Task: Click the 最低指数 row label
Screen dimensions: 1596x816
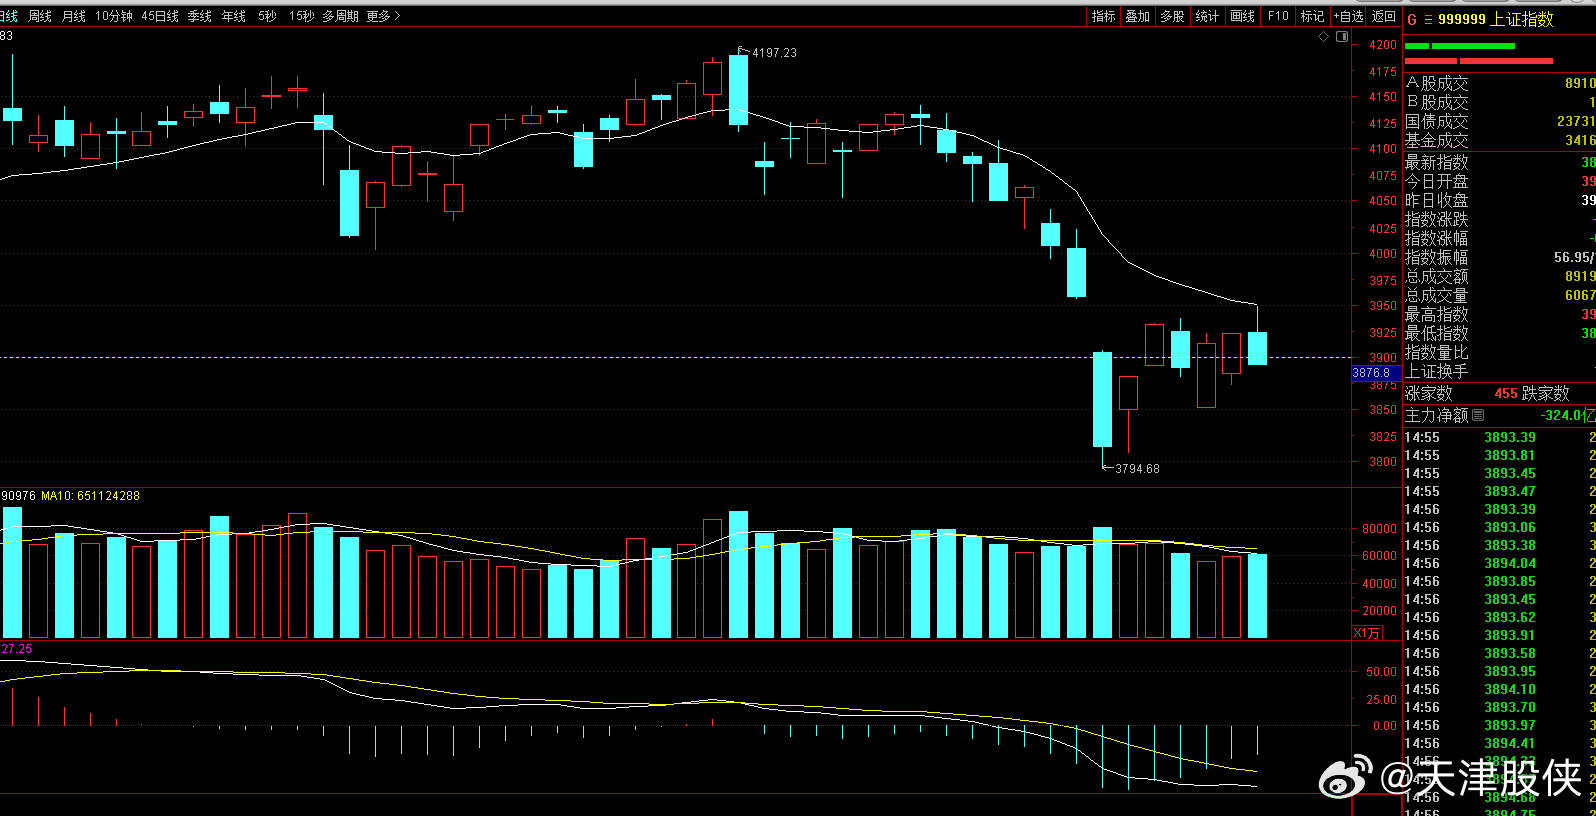Action: tap(1437, 333)
